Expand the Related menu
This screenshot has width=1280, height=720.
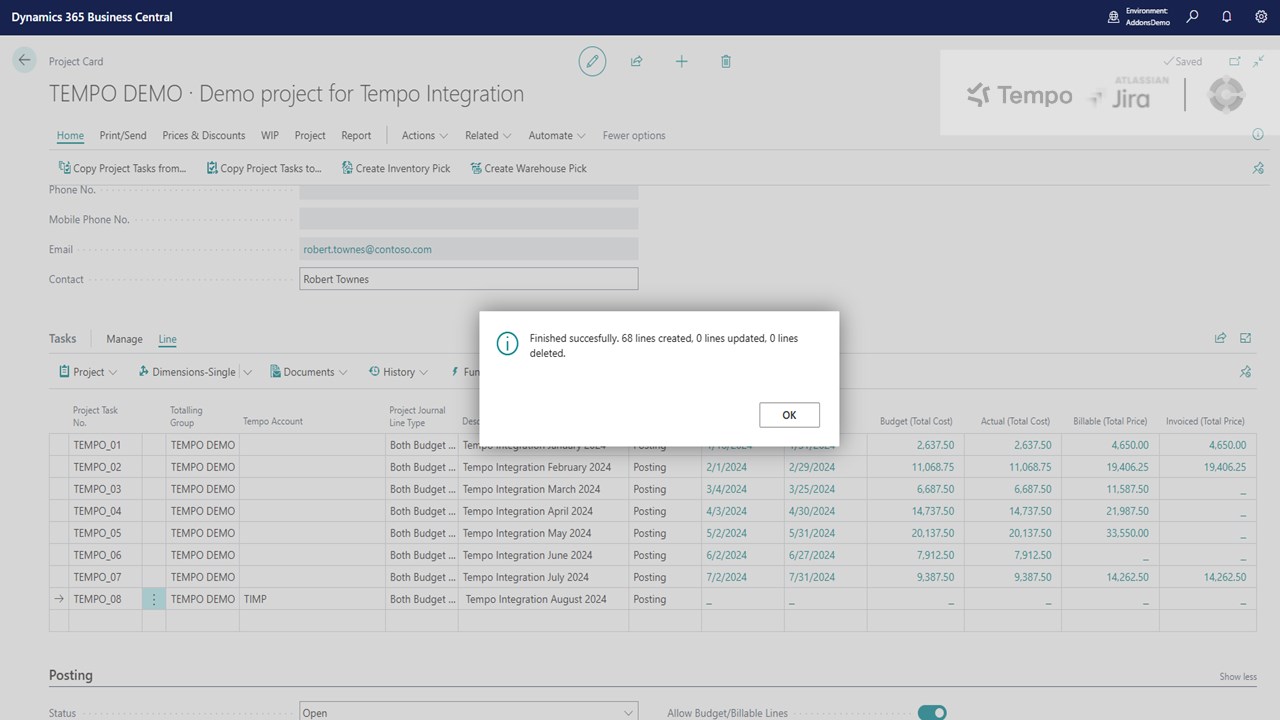coord(488,135)
